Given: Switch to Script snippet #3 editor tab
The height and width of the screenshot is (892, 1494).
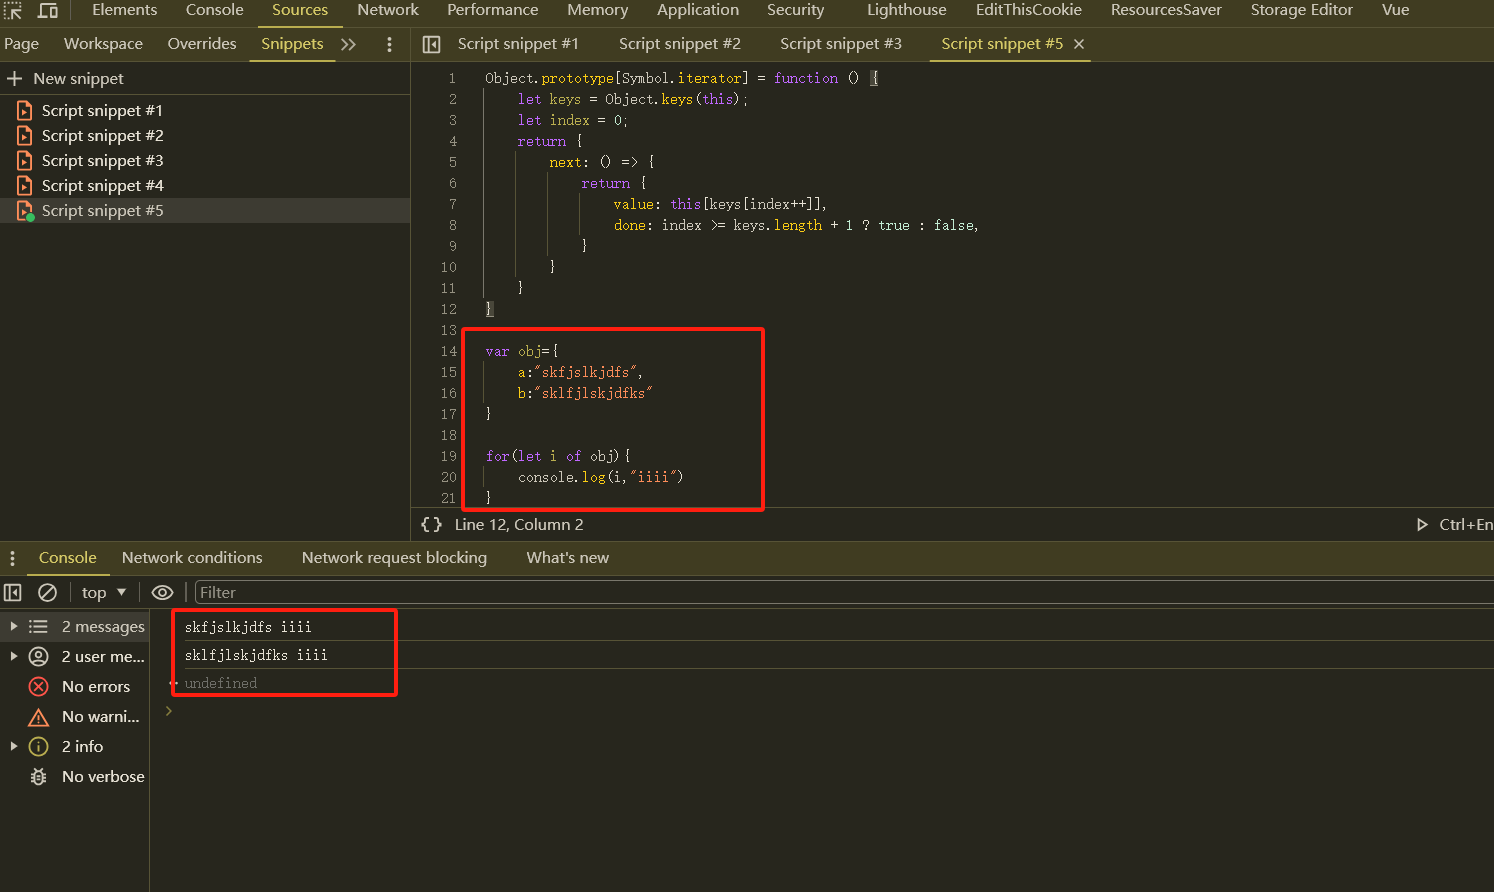Looking at the screenshot, I should point(841,44).
